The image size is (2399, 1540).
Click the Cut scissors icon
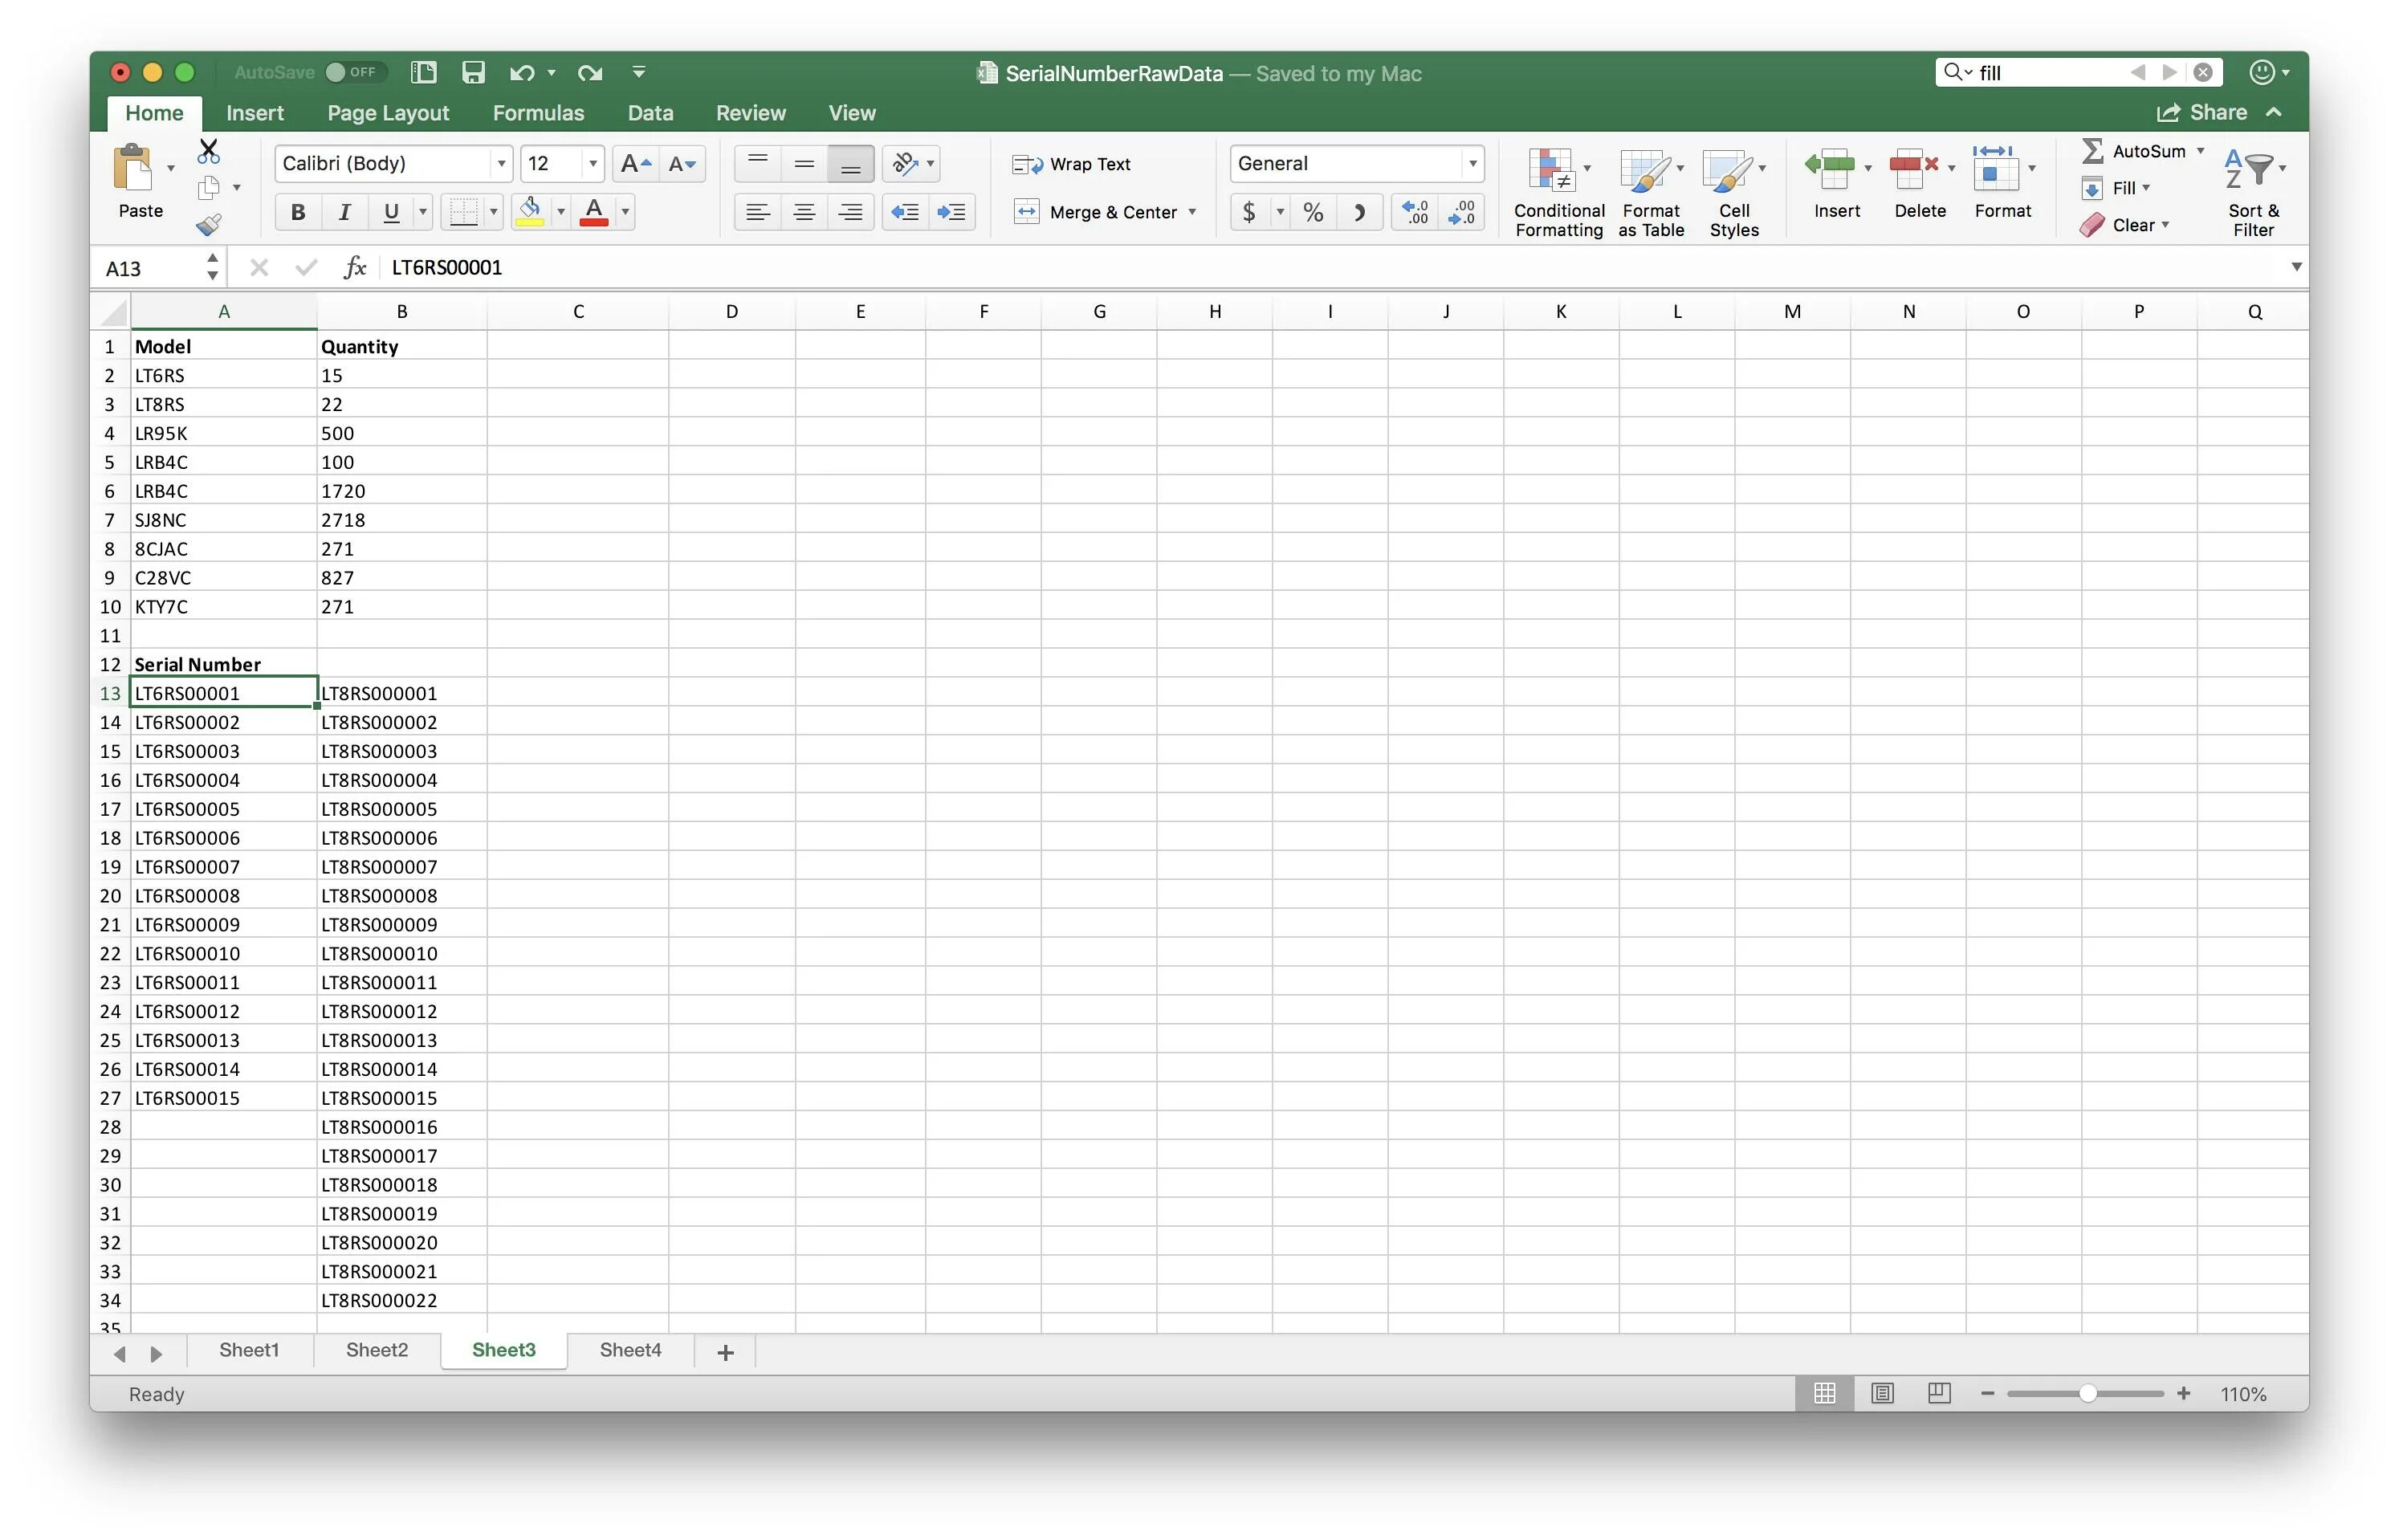point(208,152)
